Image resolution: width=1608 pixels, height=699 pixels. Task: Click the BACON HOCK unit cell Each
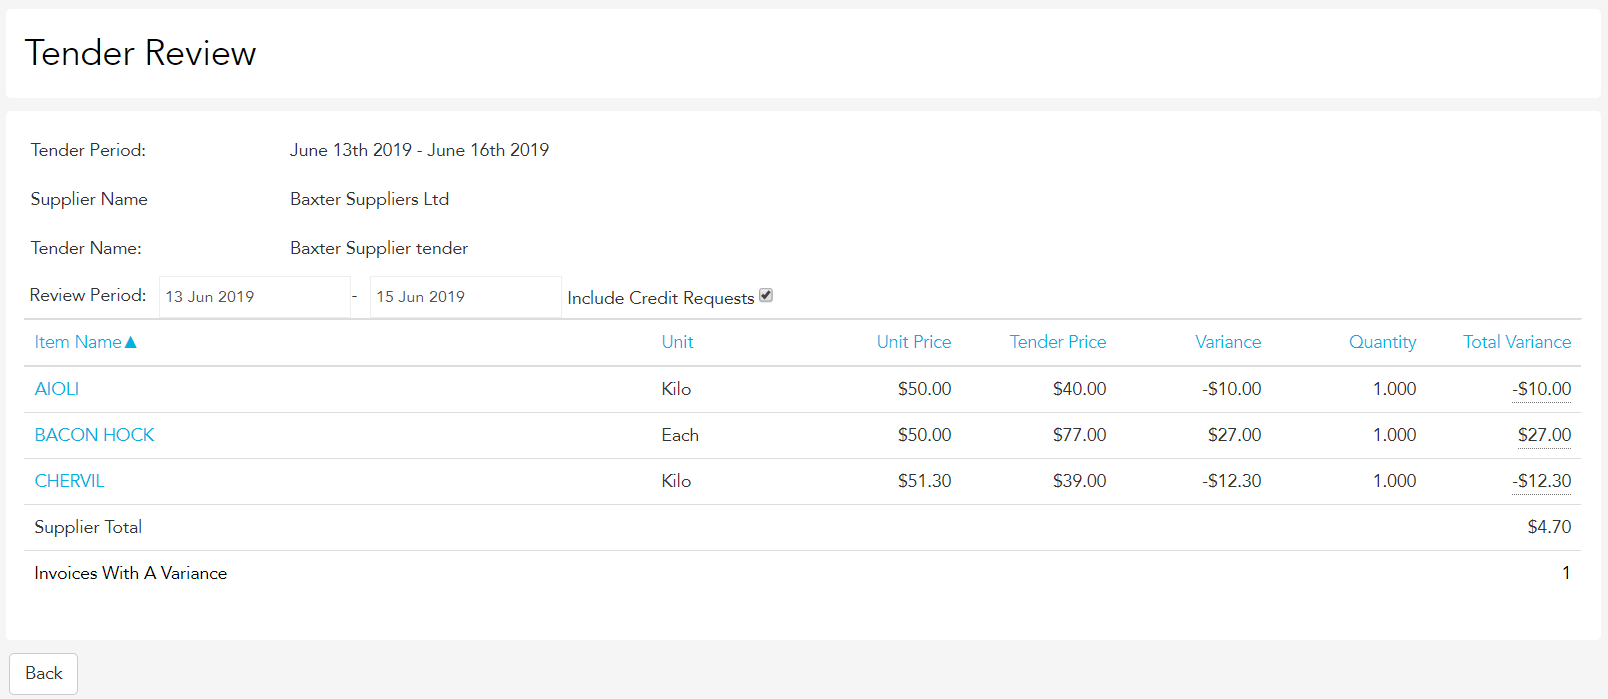click(680, 435)
